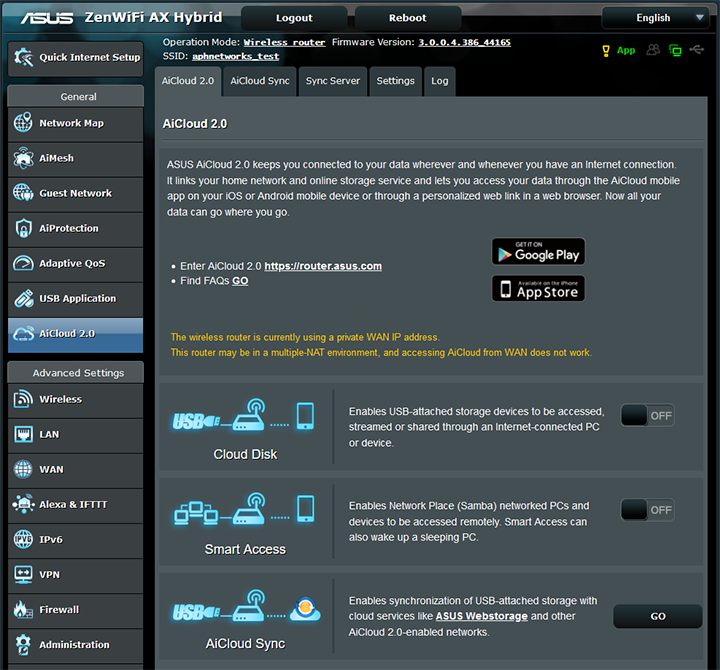
Task: Select the Log tab
Action: click(440, 81)
